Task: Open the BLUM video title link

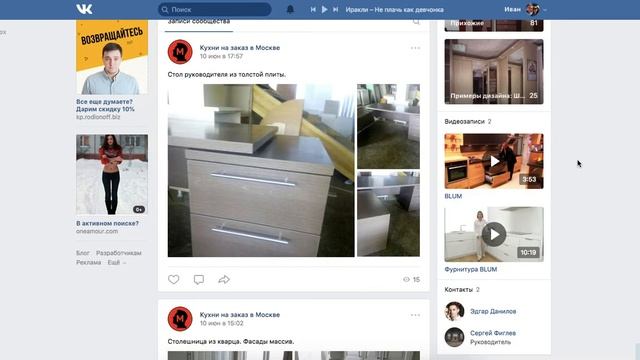Action: (x=453, y=196)
